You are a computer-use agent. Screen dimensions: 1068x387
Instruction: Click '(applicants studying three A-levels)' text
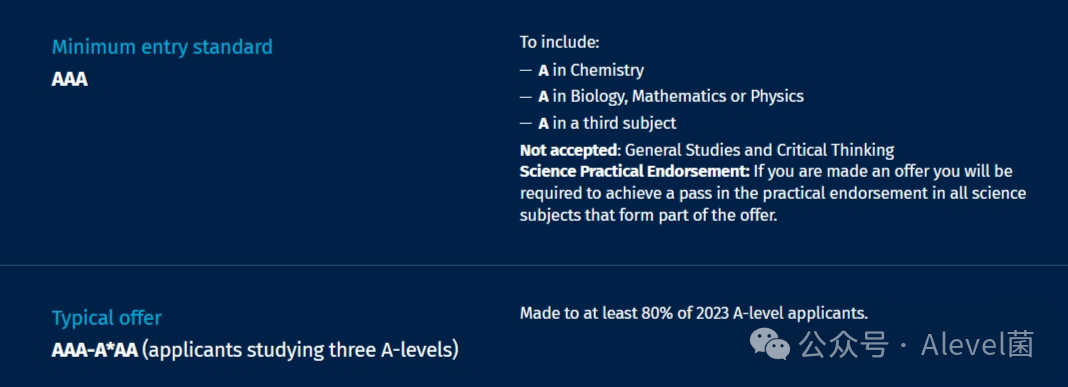(x=300, y=350)
